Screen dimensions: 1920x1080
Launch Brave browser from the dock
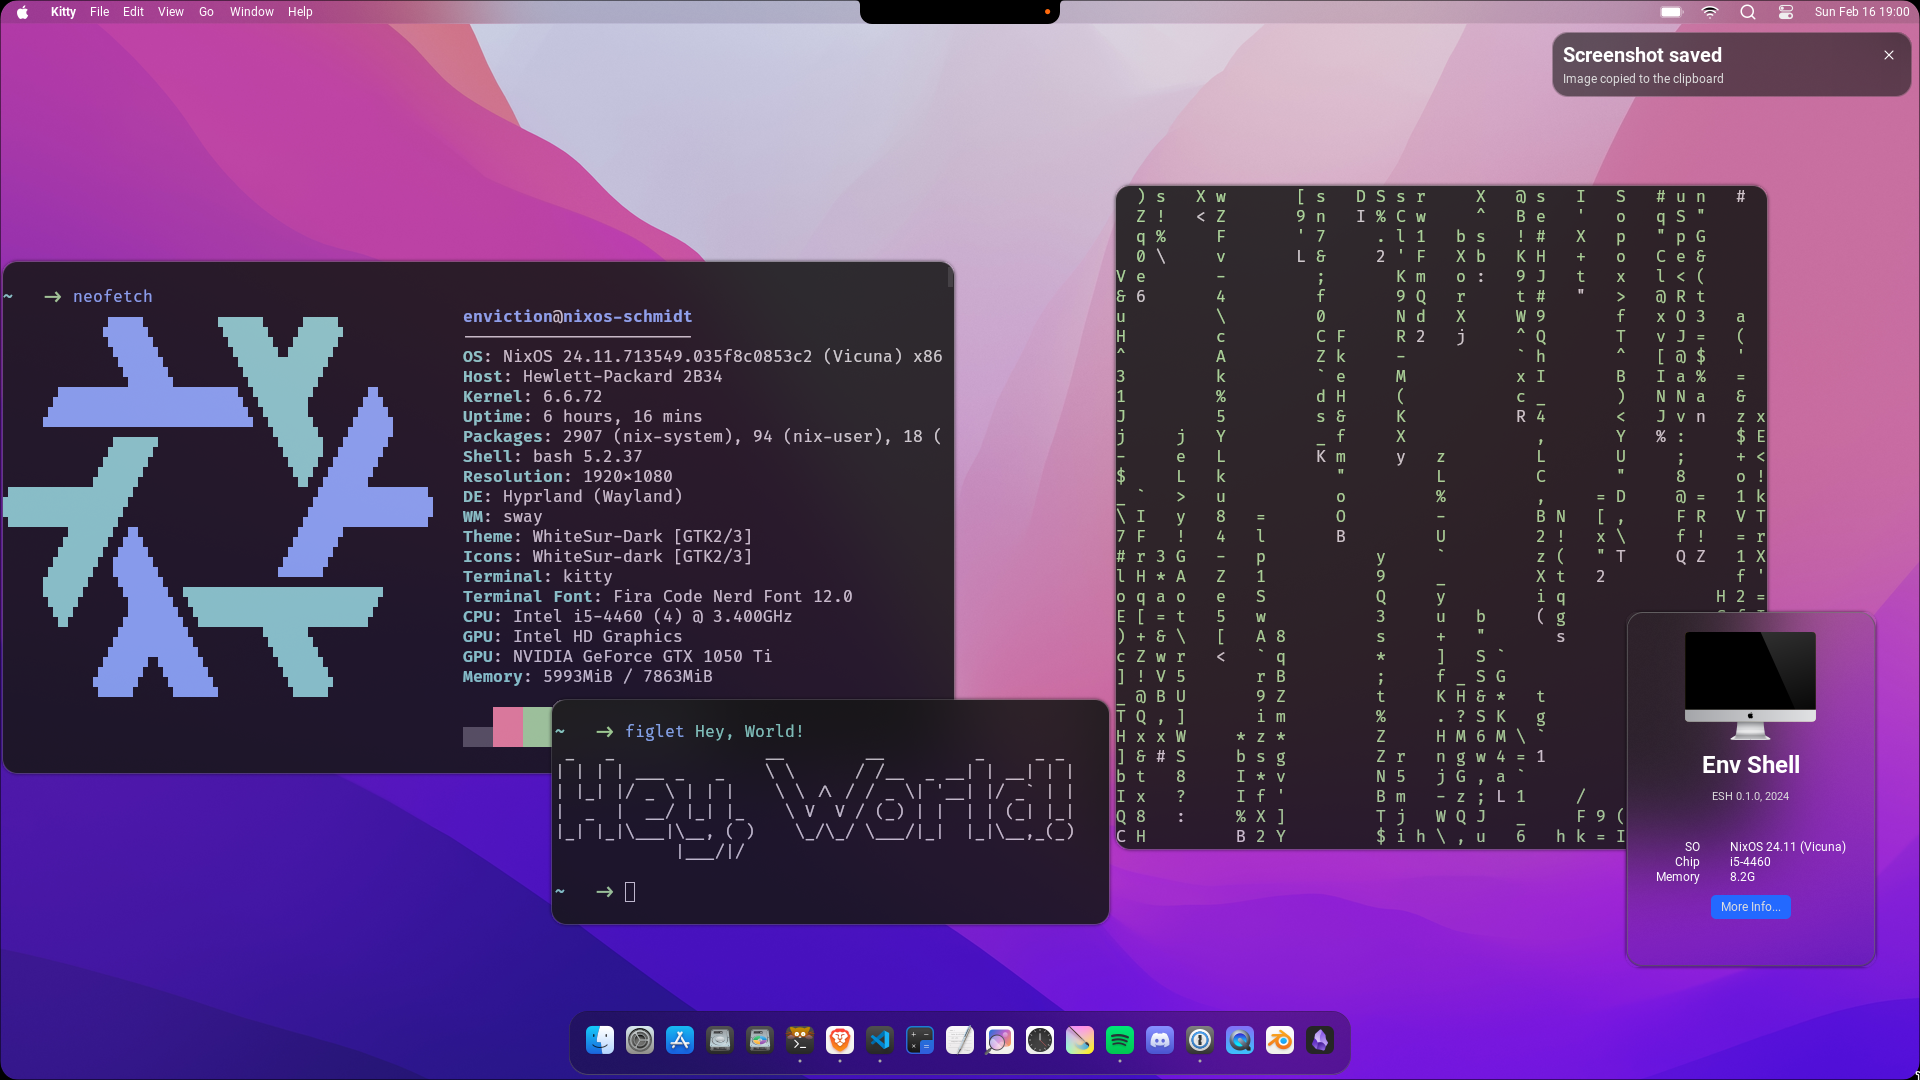coord(840,1040)
